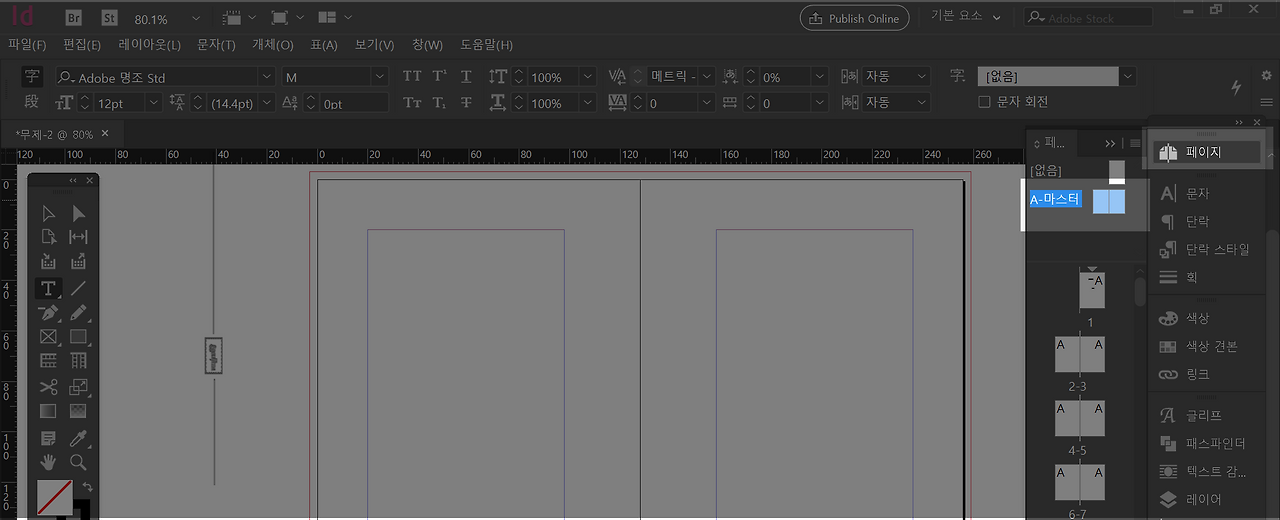Select the Gradient Swatch tool

click(x=48, y=411)
